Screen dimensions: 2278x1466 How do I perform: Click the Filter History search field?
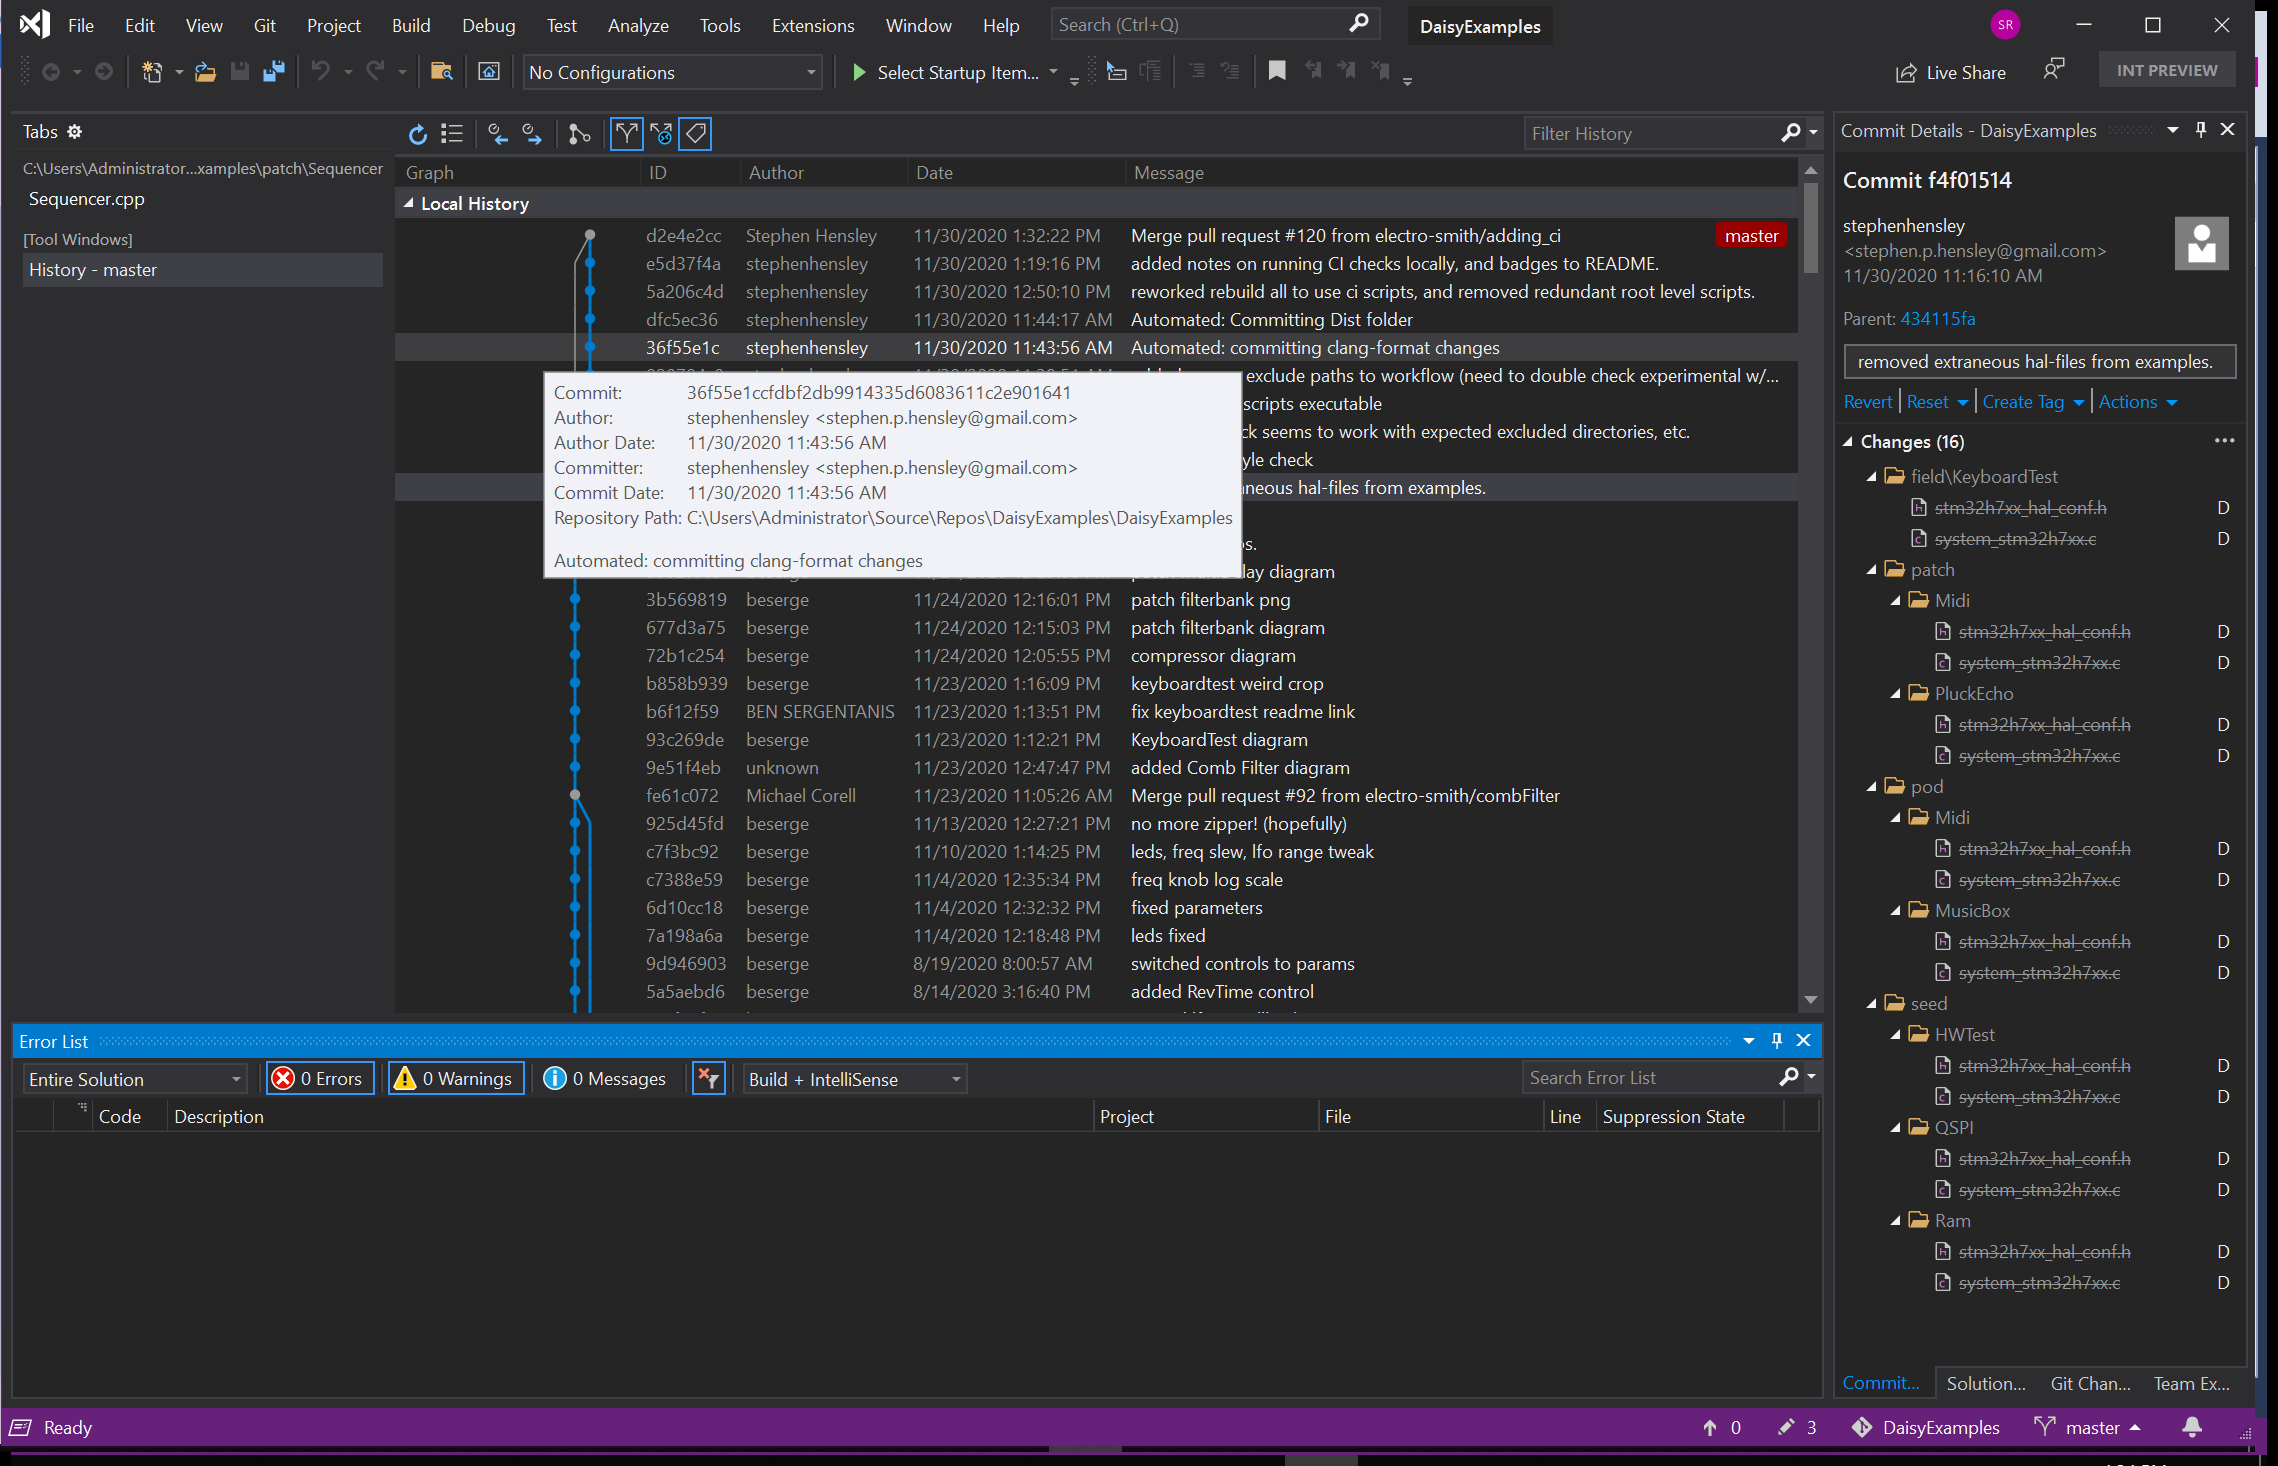(1650, 133)
